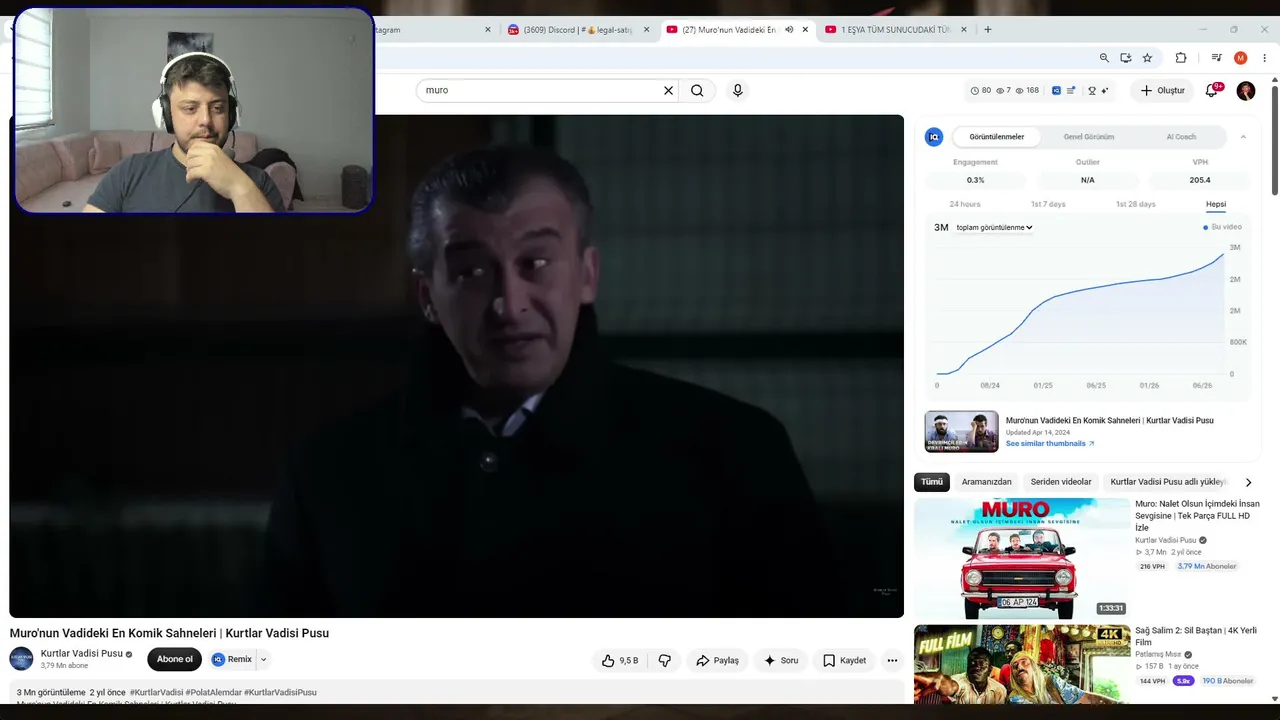
Task: Select the Görüntülenmeler tab
Action: [x=996, y=137]
